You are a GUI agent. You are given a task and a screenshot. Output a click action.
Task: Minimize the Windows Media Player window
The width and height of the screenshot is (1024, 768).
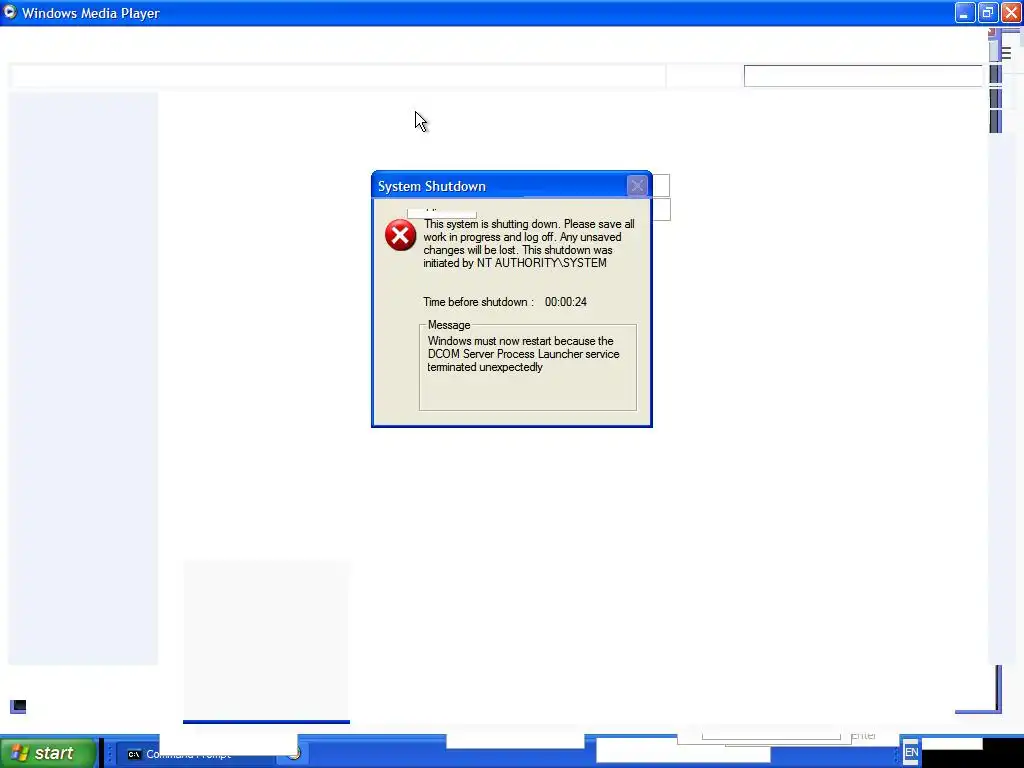tap(964, 12)
